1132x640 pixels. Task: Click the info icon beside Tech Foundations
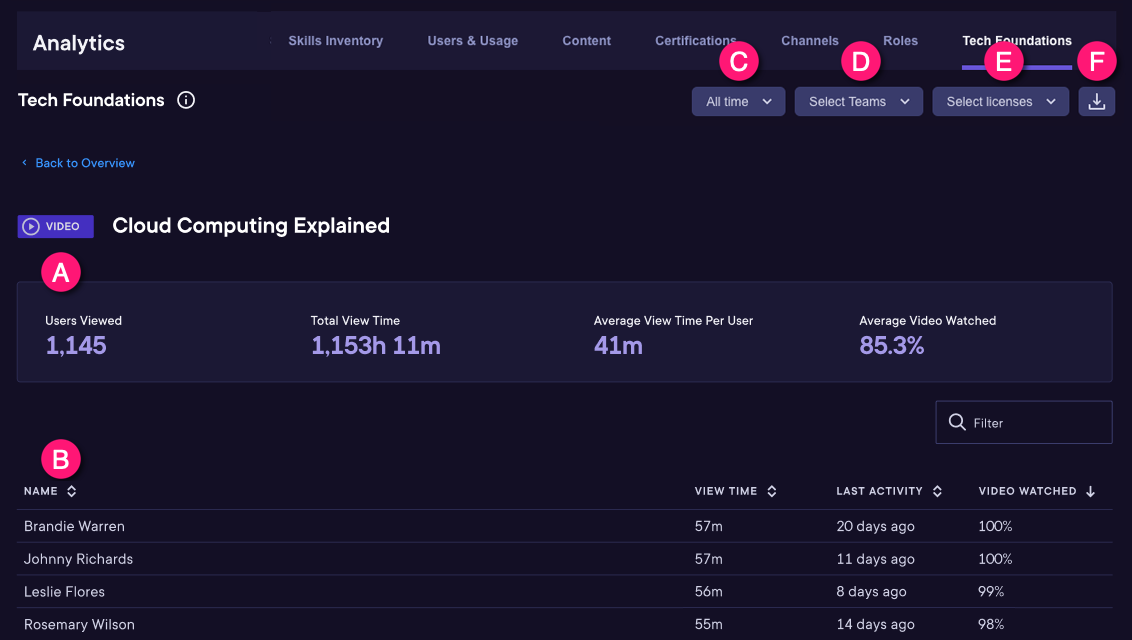tap(185, 100)
